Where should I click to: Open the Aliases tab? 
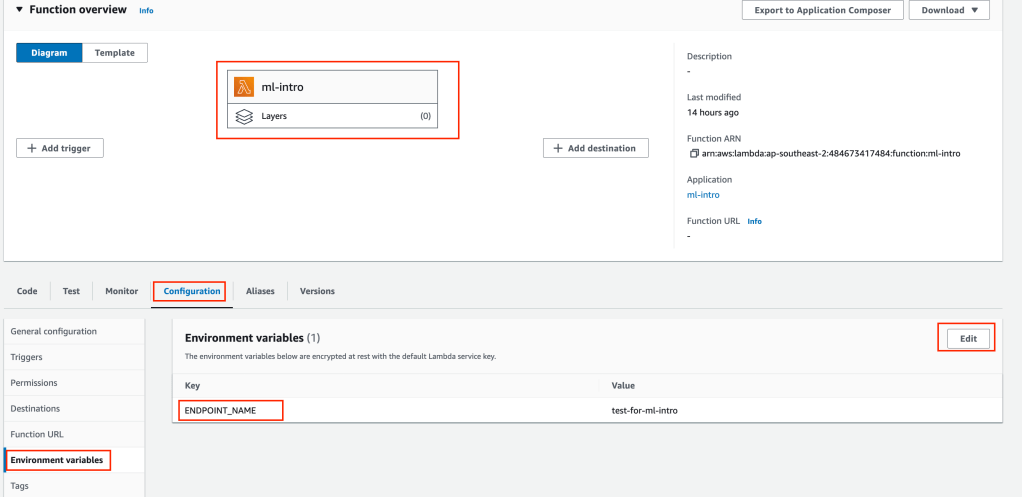260,291
